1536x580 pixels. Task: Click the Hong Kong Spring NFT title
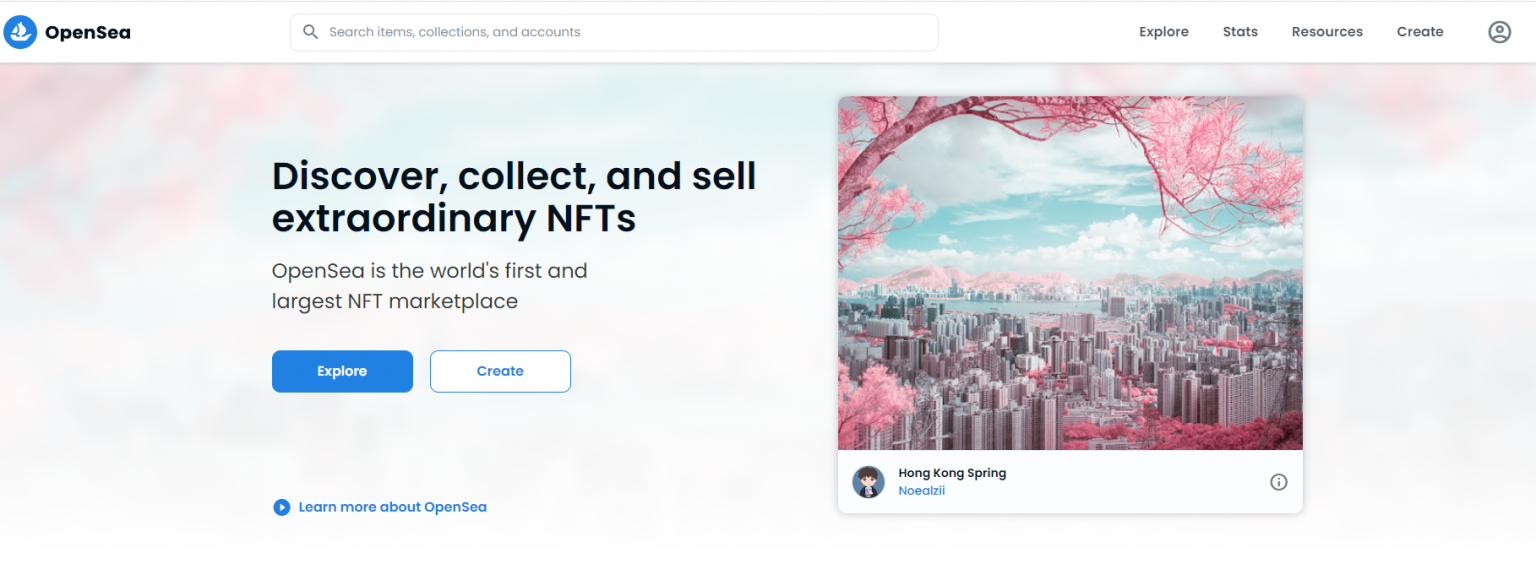point(952,472)
